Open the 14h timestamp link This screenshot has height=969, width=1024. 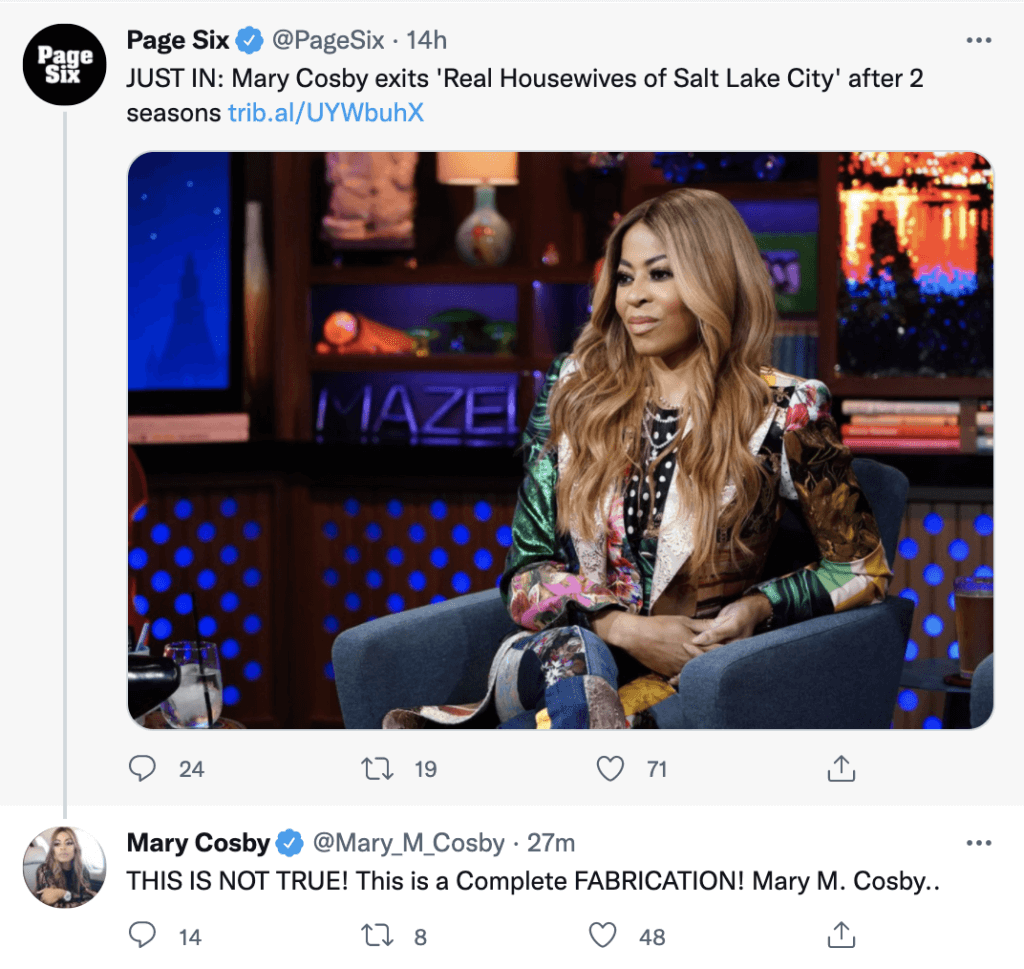point(426,40)
